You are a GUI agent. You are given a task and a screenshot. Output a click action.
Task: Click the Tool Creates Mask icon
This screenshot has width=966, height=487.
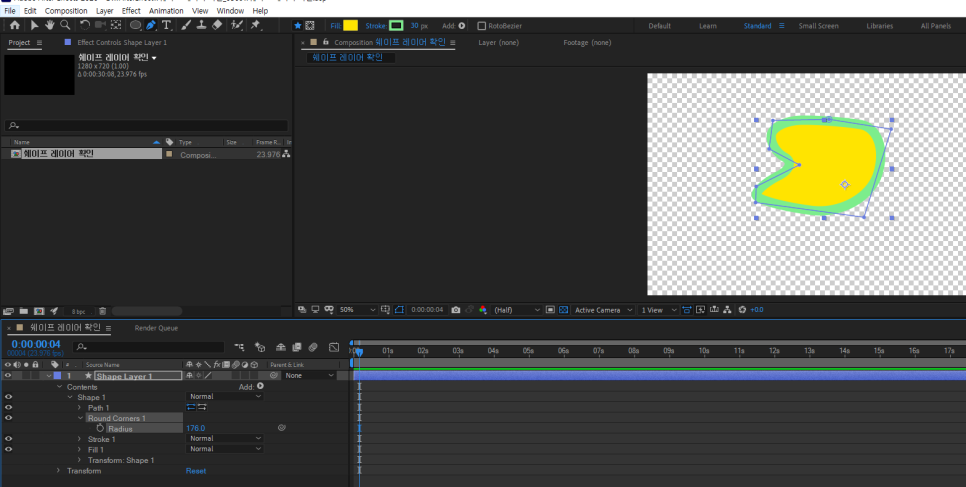pyautogui.click(x=310, y=26)
